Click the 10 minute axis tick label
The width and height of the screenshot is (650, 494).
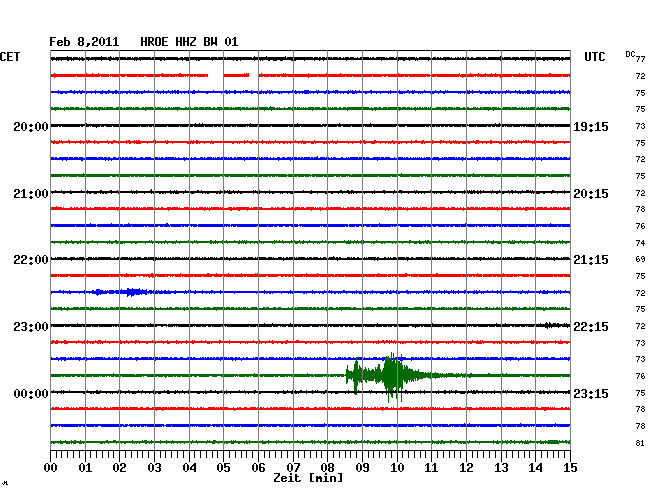397,468
